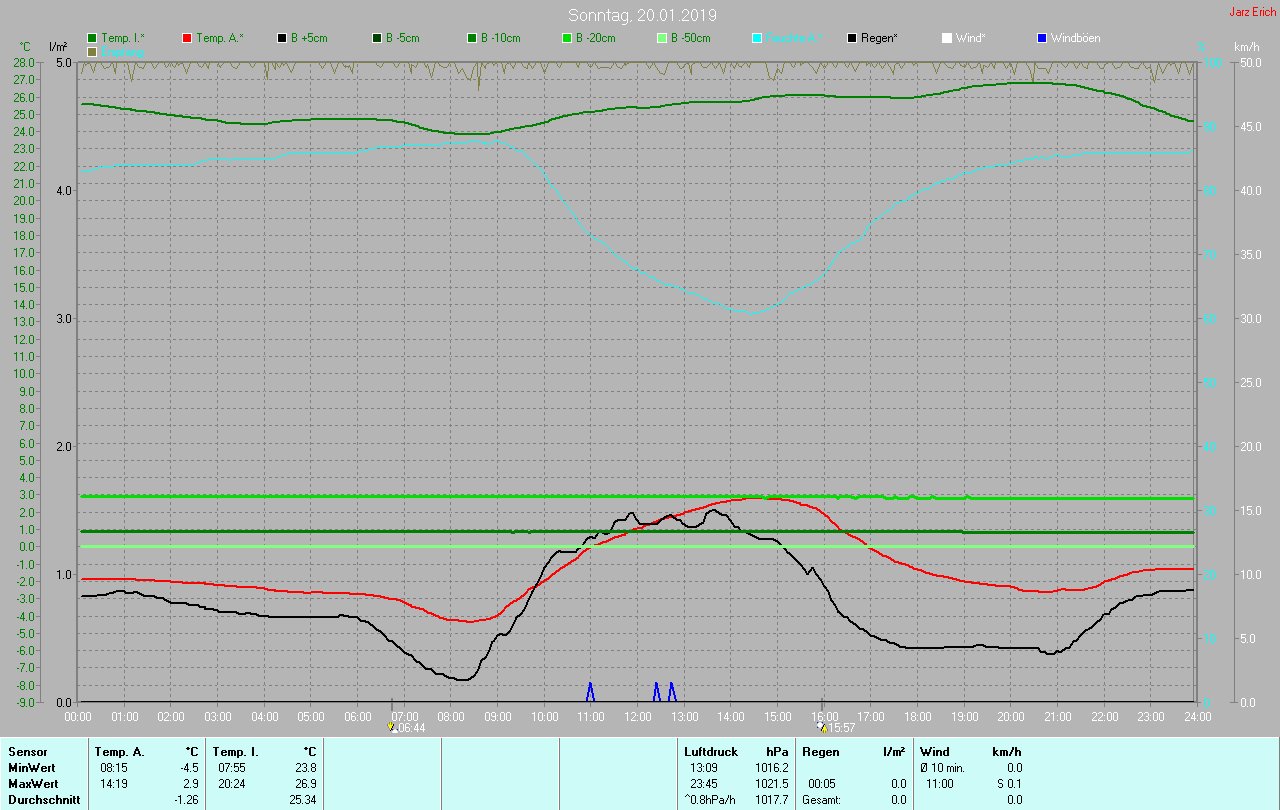The image size is (1280, 810).
Task: Click the 00:00 time axis label
Action: pyautogui.click(x=79, y=717)
